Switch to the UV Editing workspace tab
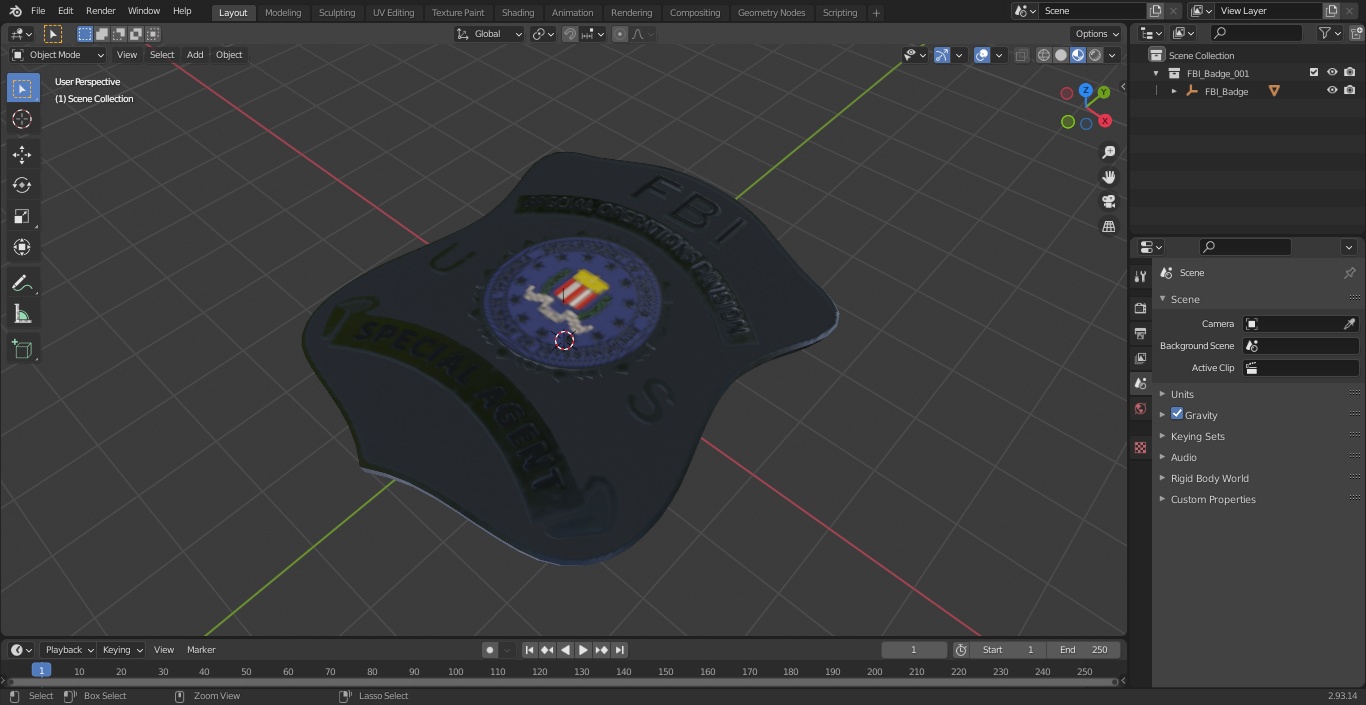 [x=393, y=12]
